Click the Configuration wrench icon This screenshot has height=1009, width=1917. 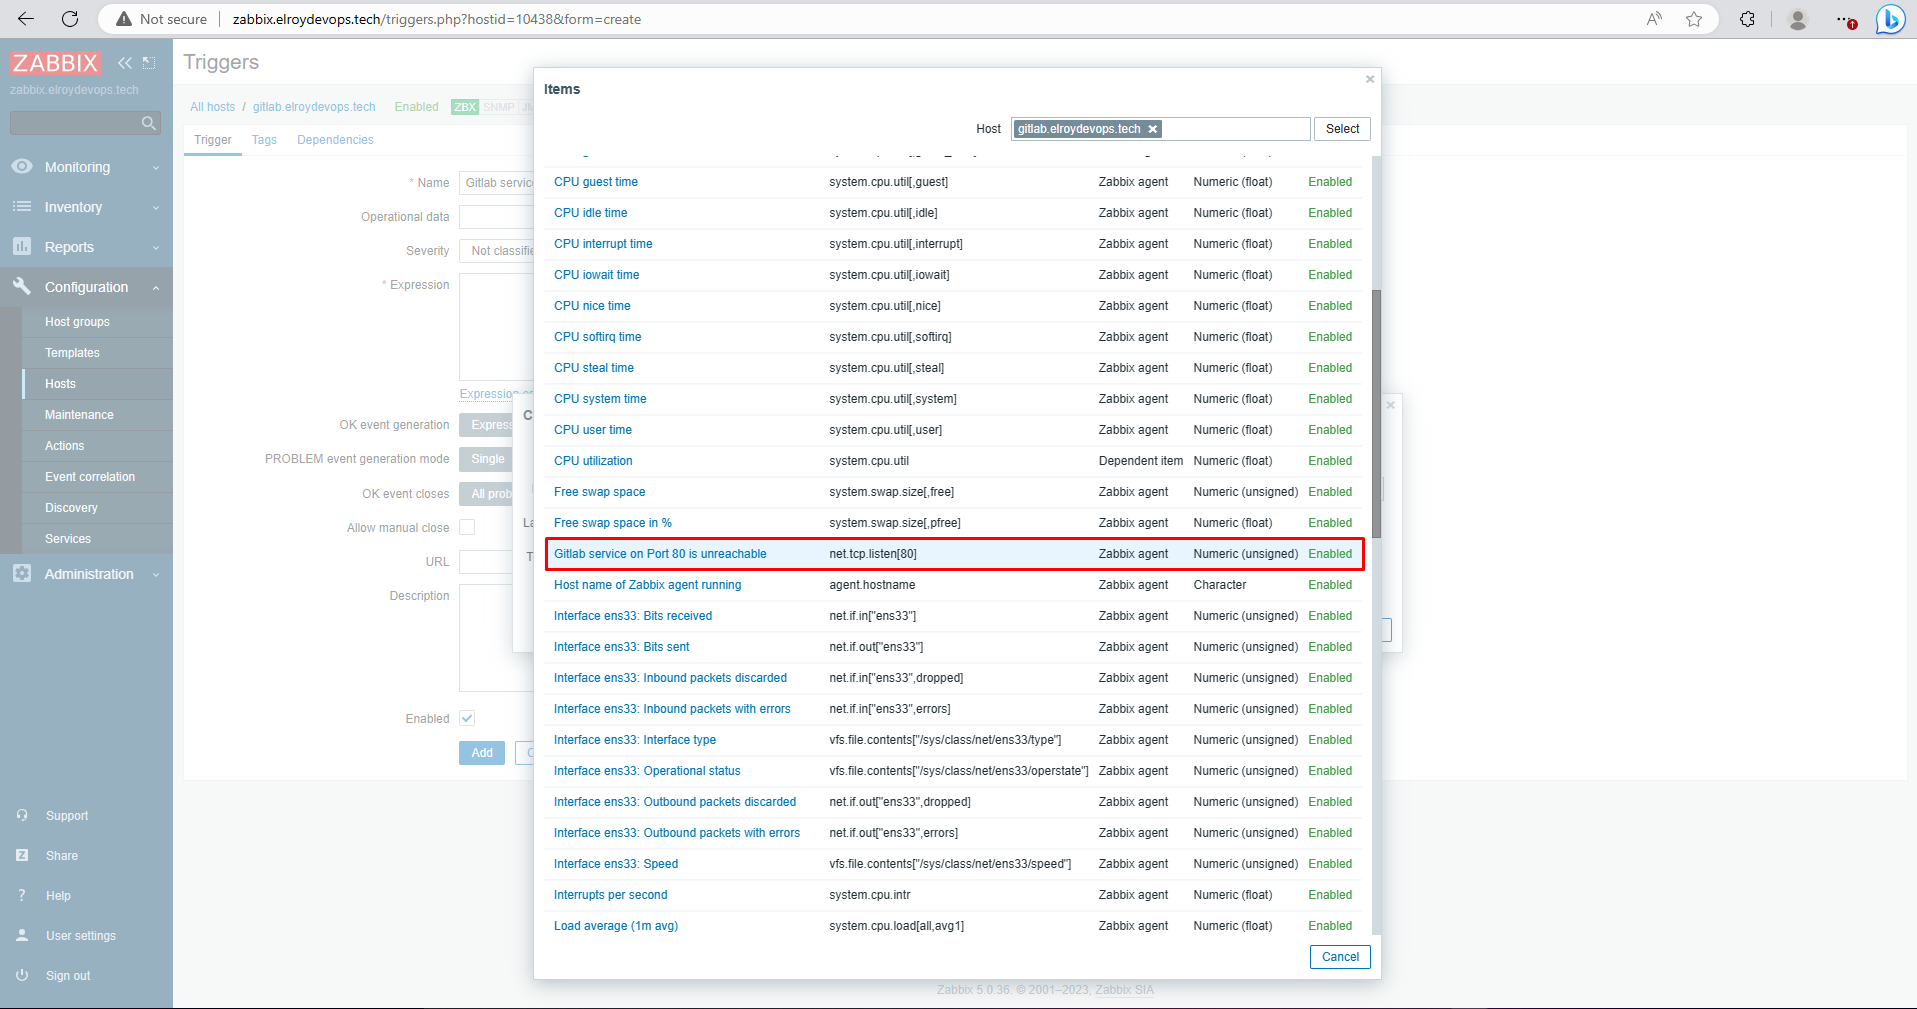22,286
